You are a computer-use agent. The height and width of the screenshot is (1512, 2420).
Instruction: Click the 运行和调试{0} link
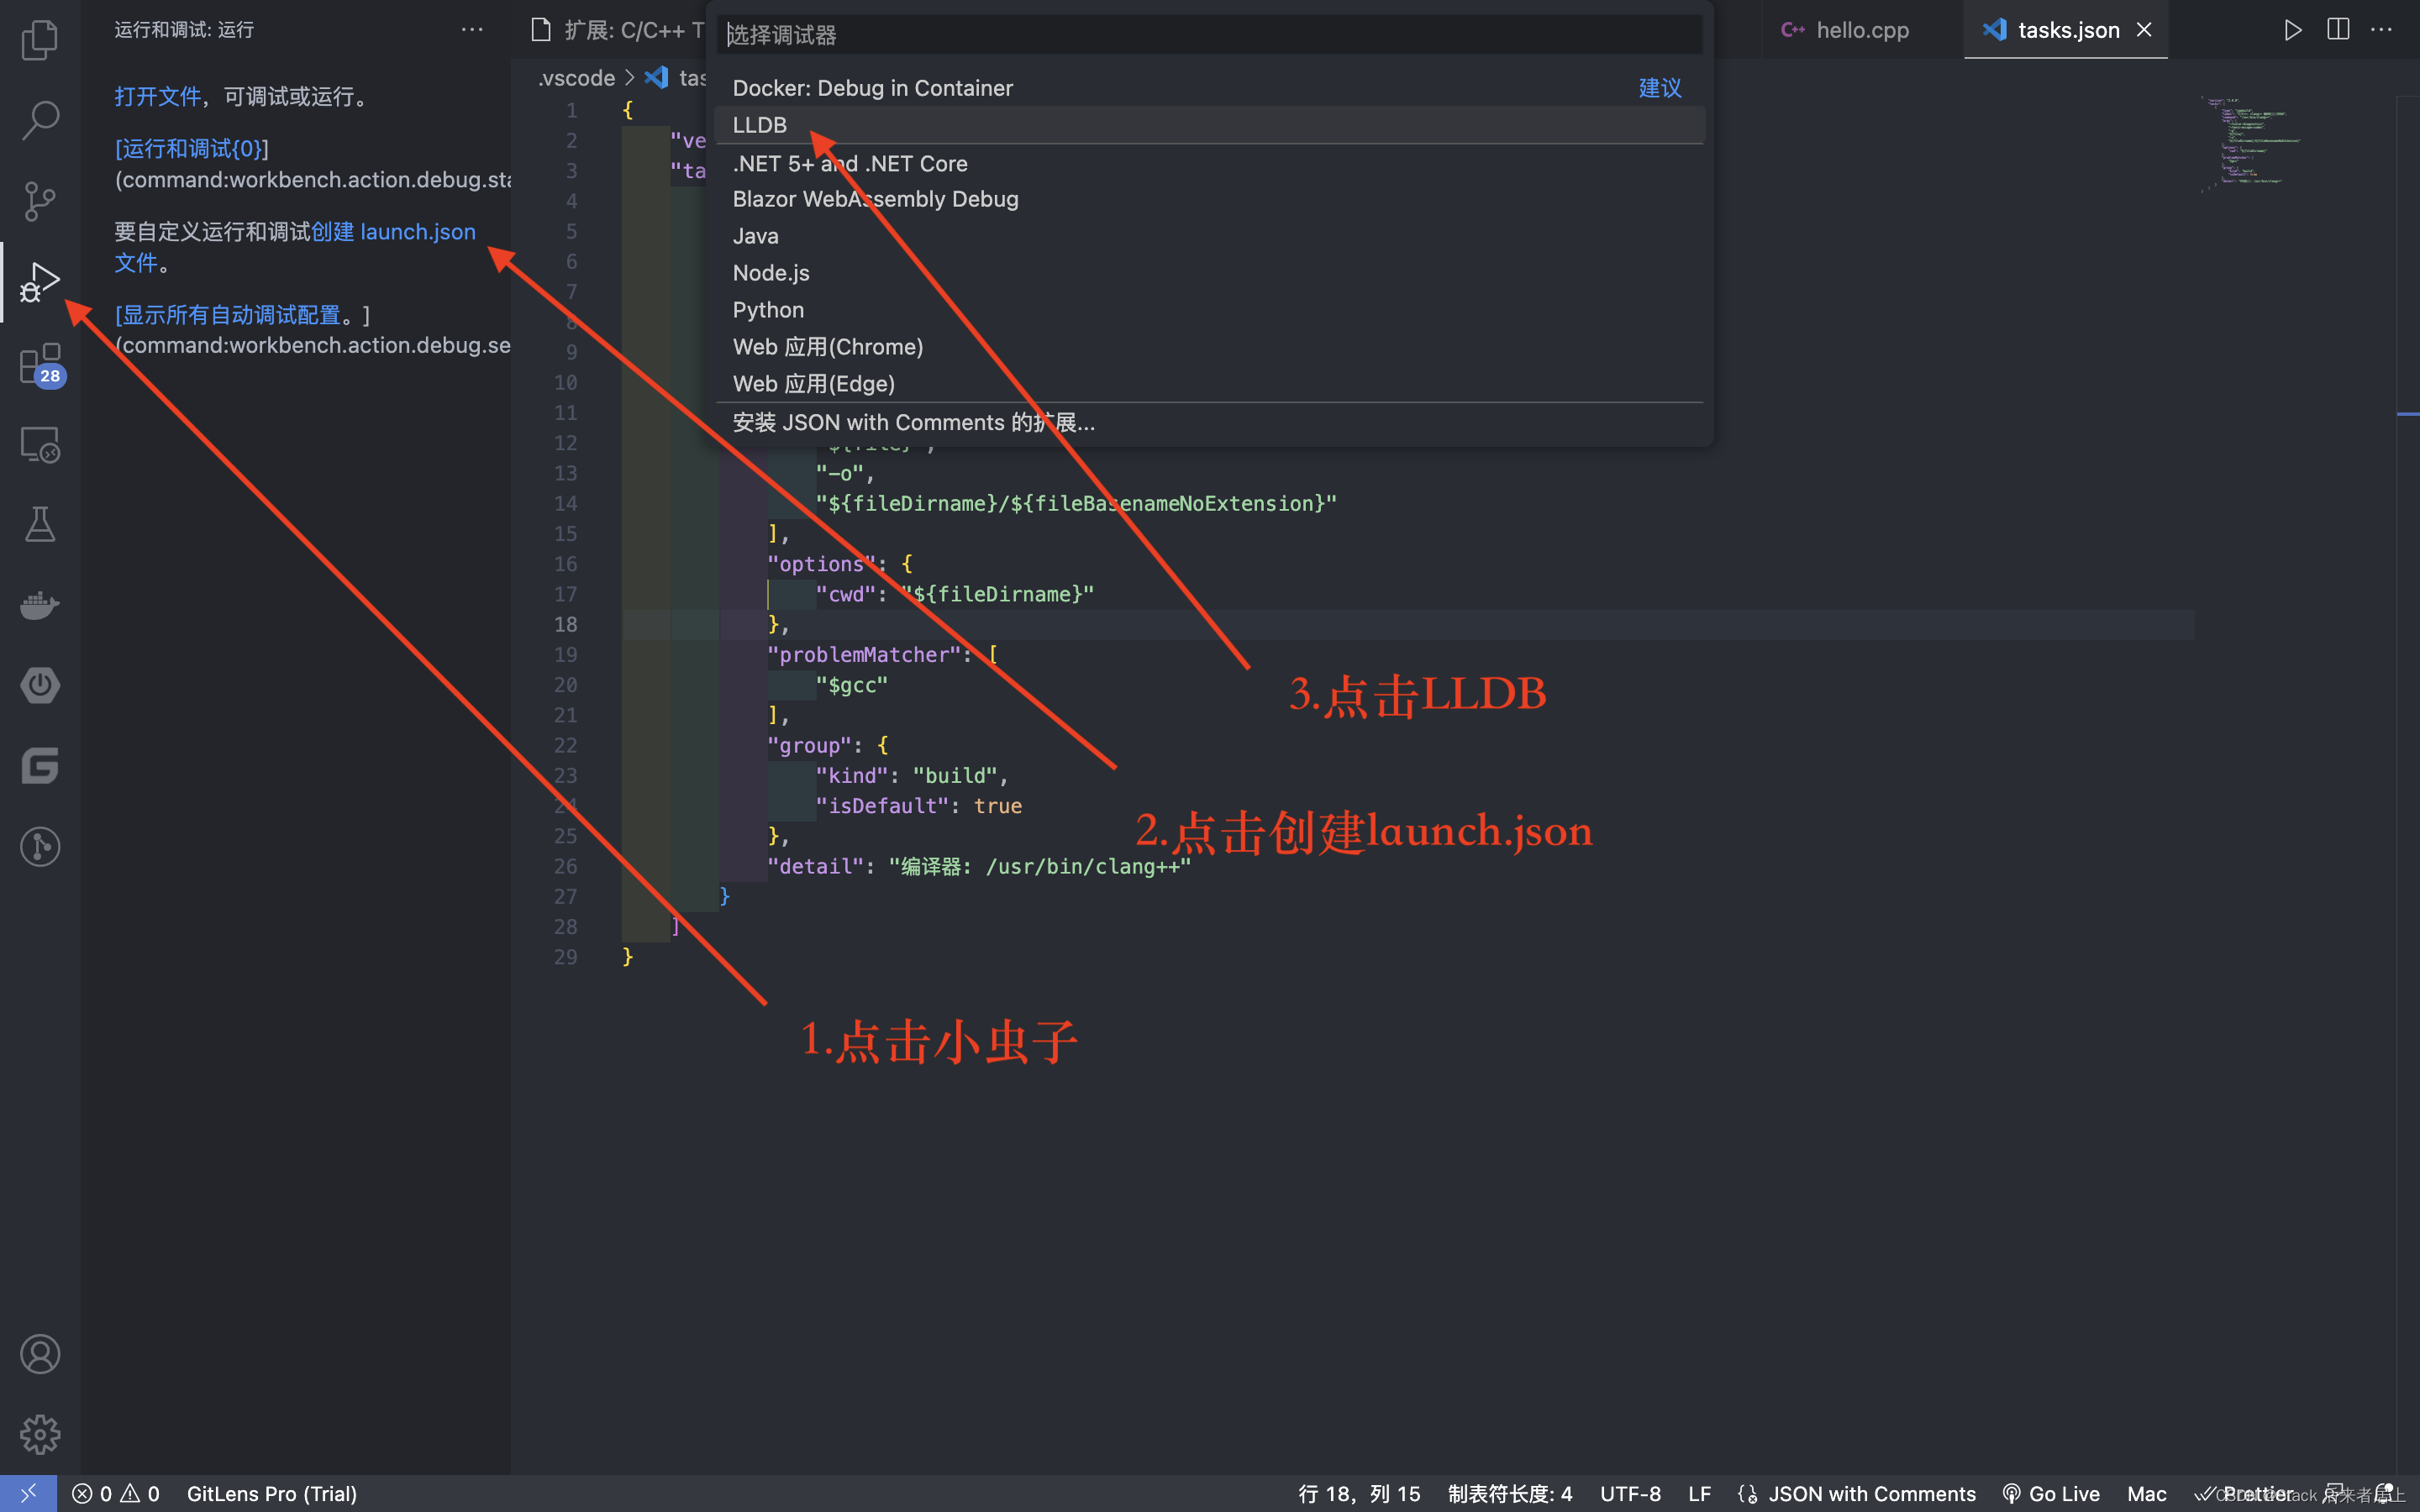click(192, 148)
